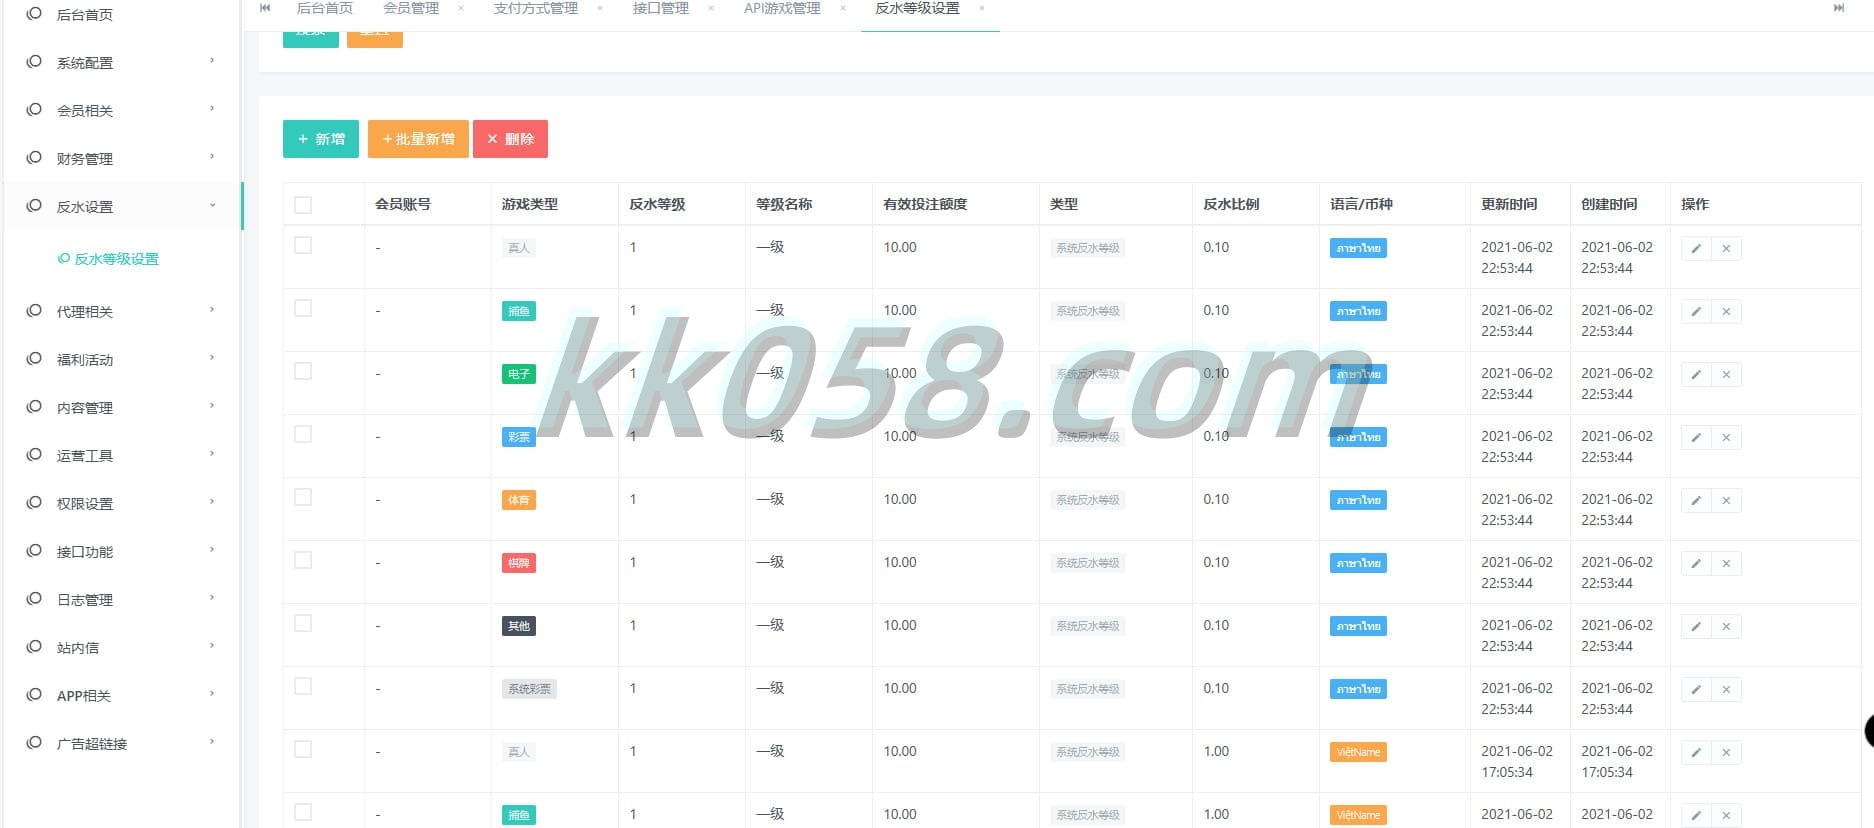The width and height of the screenshot is (1874, 828).
Task: Click the 批量新增 batch add button
Action: click(418, 139)
